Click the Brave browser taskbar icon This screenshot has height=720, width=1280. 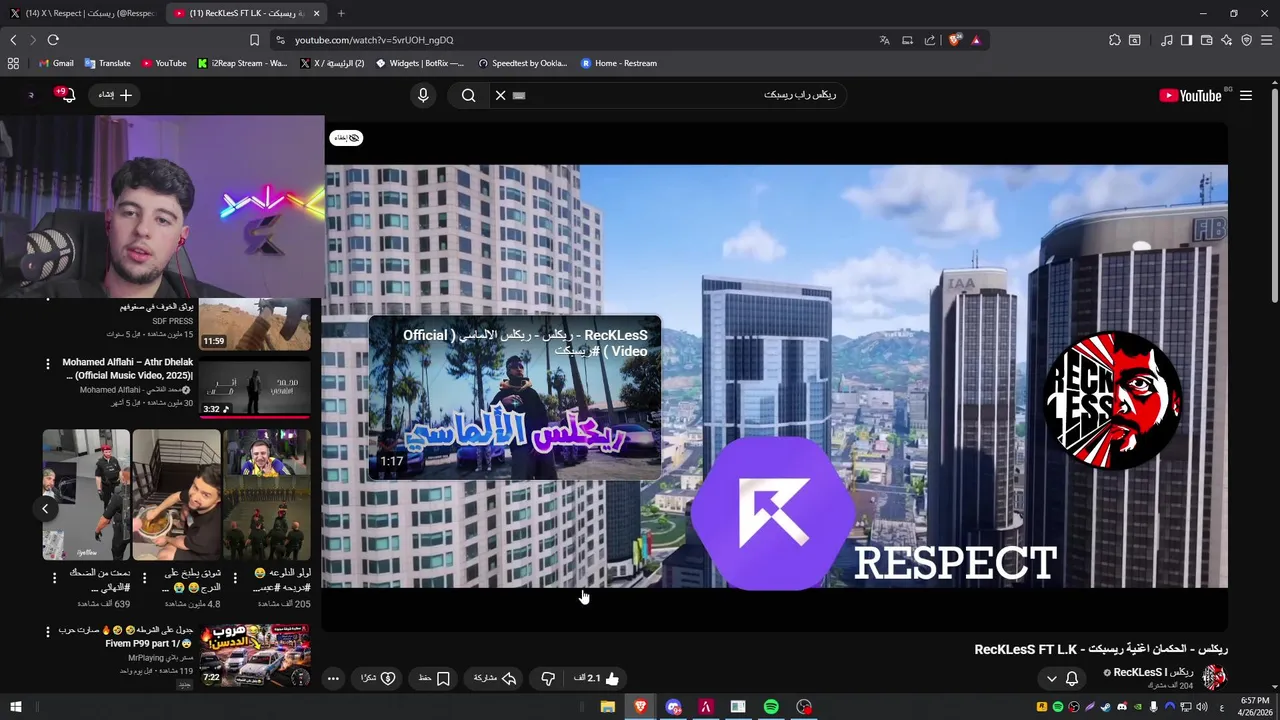640,707
